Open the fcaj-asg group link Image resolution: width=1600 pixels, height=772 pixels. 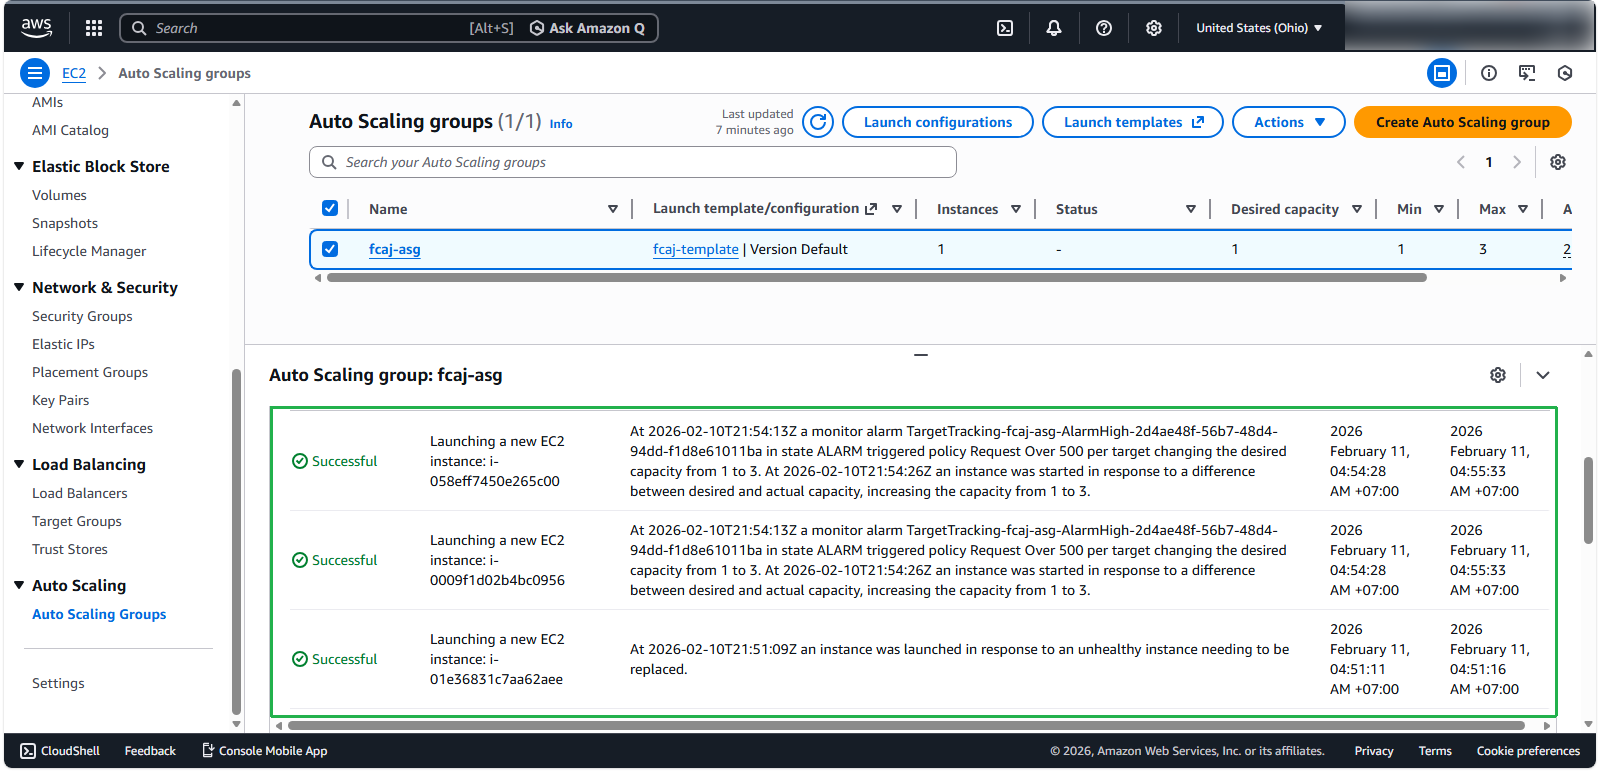395,249
